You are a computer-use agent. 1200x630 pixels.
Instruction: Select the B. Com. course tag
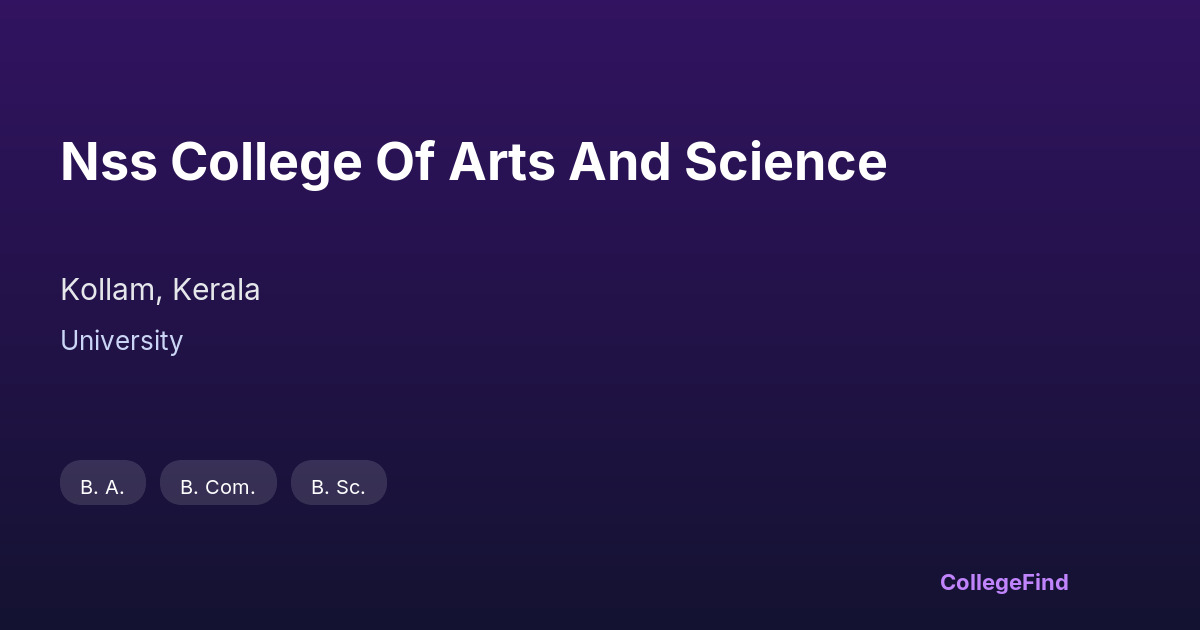[x=218, y=484]
